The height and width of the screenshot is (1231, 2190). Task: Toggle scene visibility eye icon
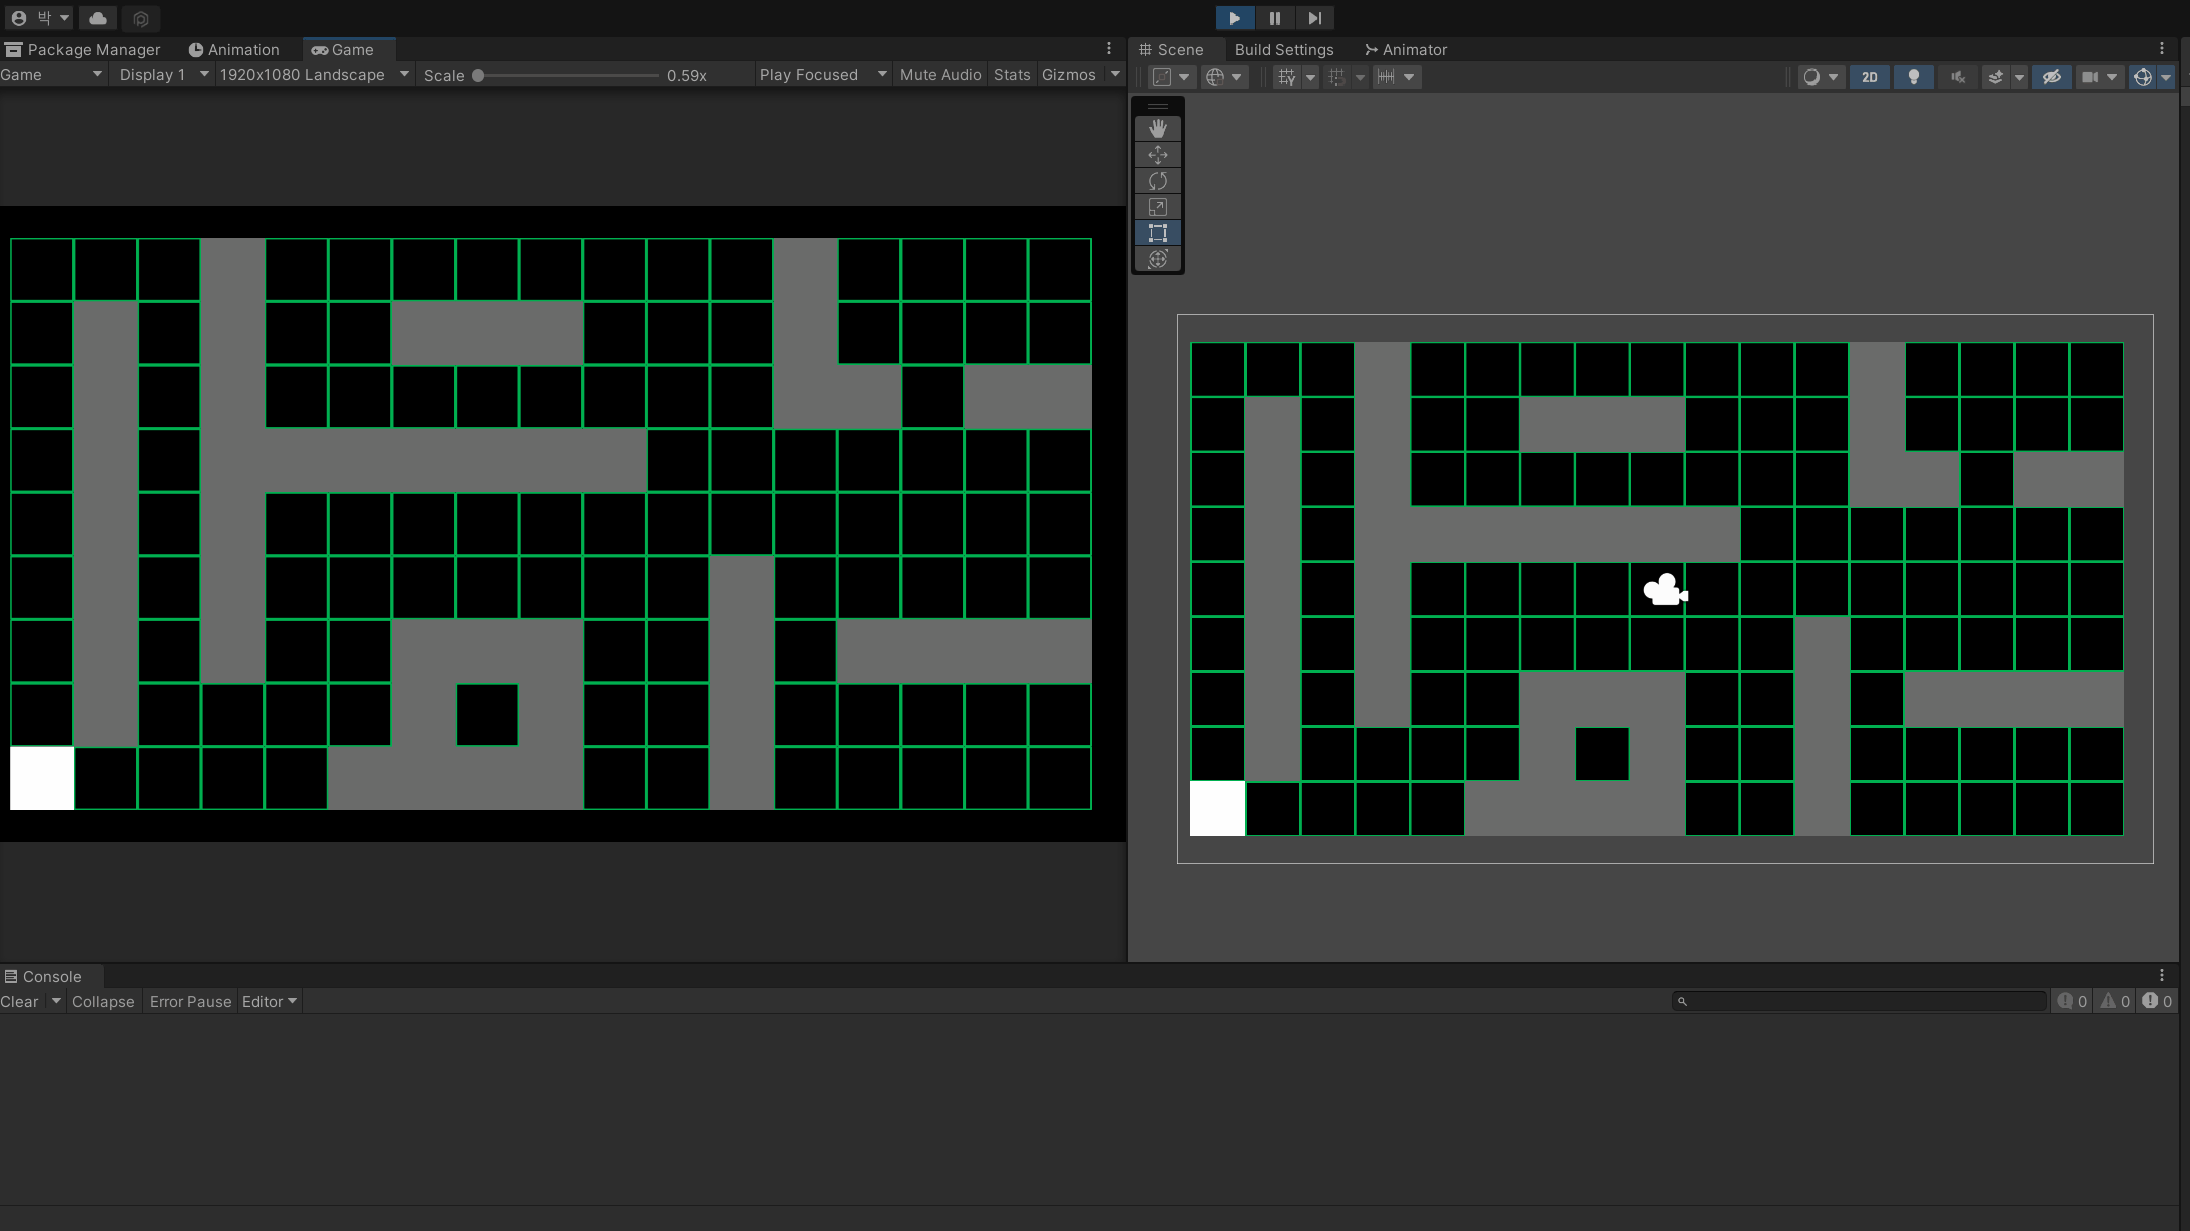(2051, 77)
